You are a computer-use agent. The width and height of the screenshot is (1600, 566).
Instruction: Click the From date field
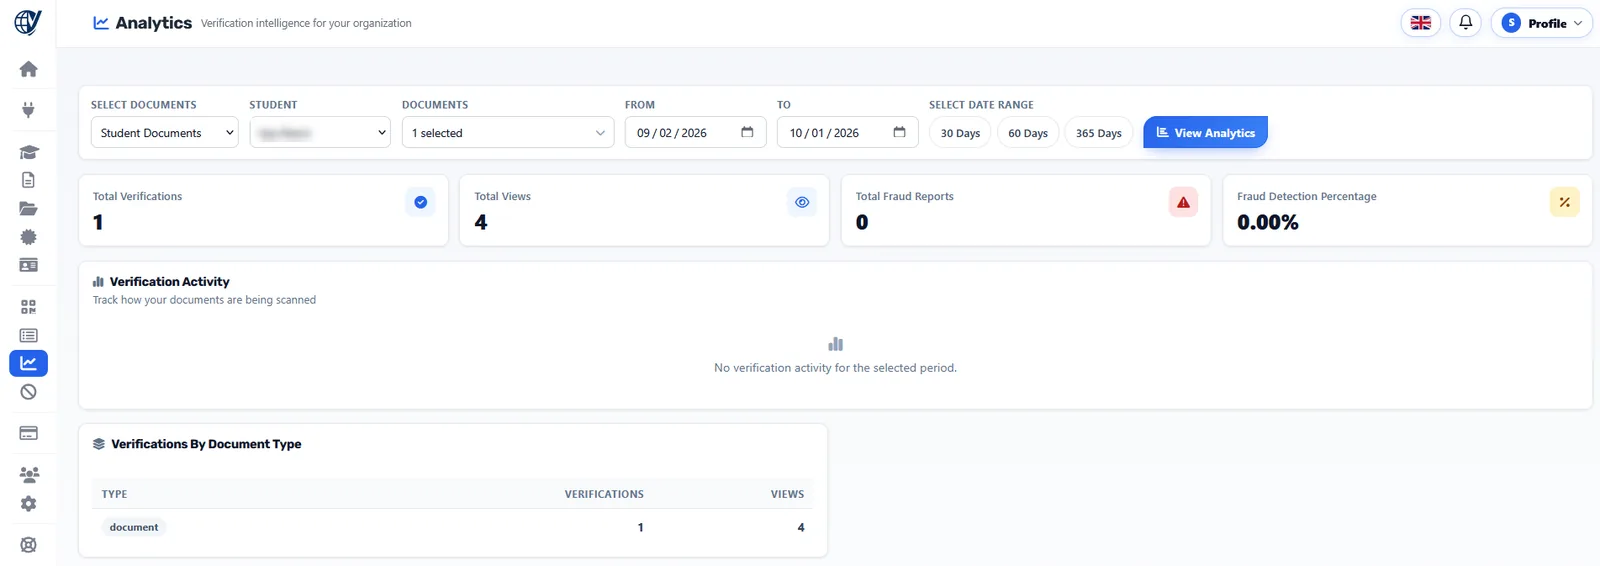pyautogui.click(x=695, y=132)
